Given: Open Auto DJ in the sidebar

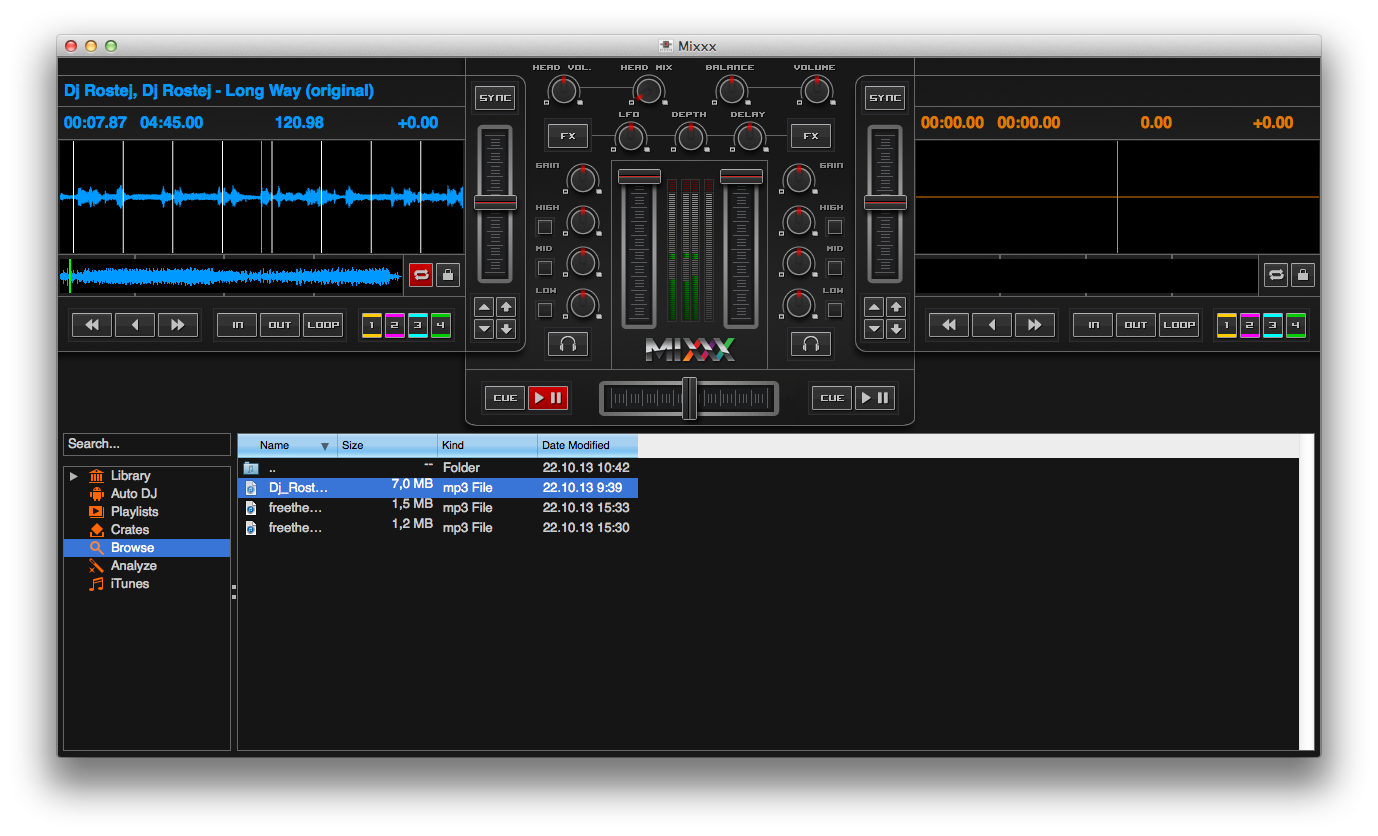Looking at the screenshot, I should [134, 494].
